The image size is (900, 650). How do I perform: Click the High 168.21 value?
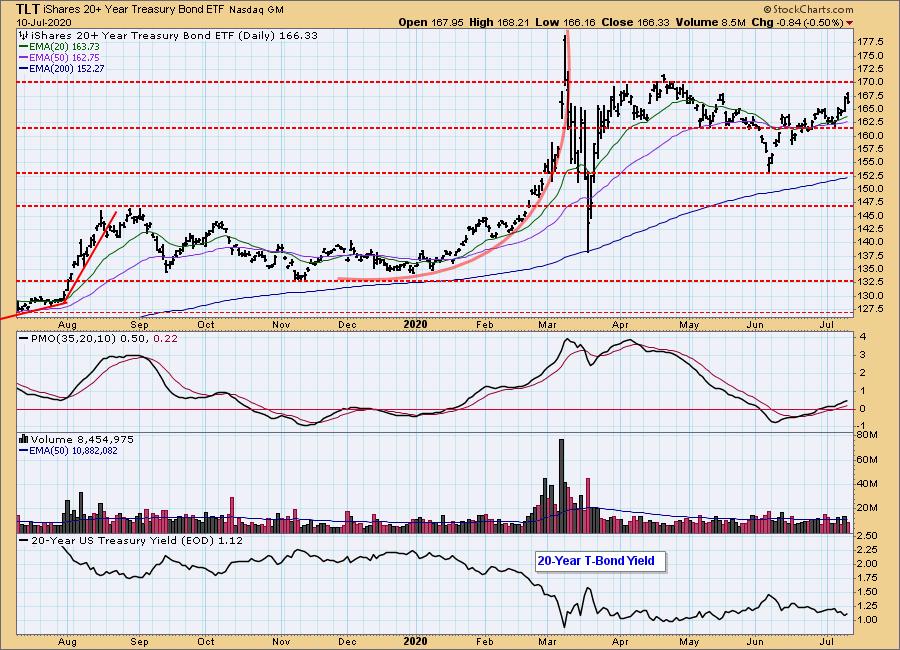pyautogui.click(x=499, y=22)
